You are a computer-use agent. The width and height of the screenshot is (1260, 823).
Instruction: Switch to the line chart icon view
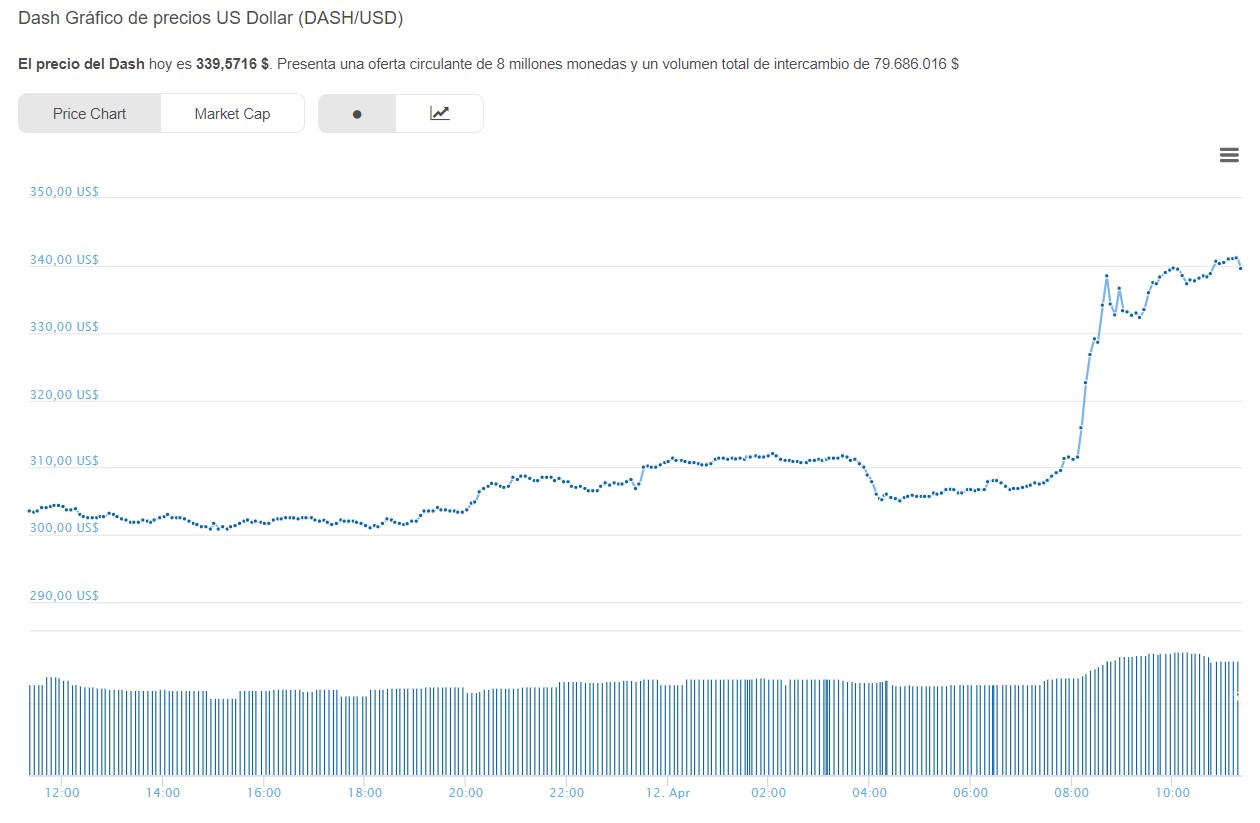coord(440,114)
